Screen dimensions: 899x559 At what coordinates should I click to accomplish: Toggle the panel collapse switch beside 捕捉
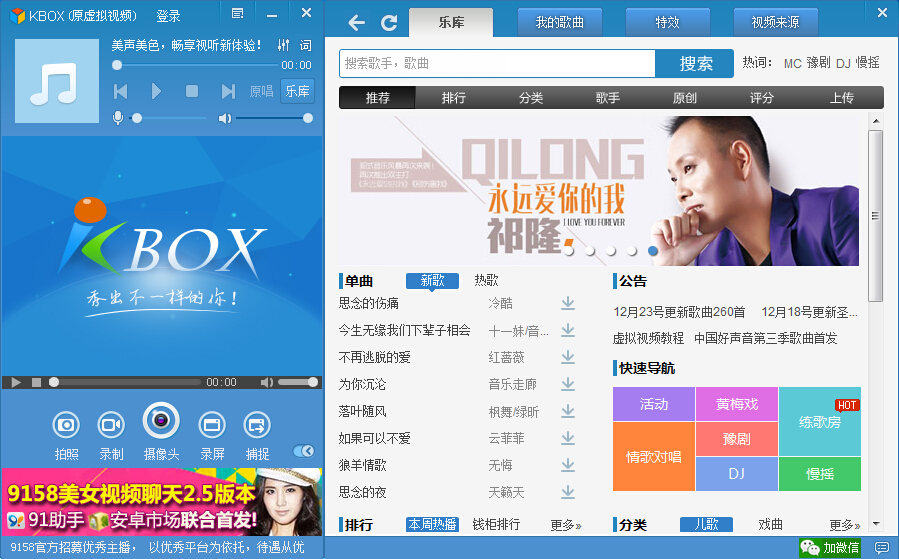(x=304, y=452)
